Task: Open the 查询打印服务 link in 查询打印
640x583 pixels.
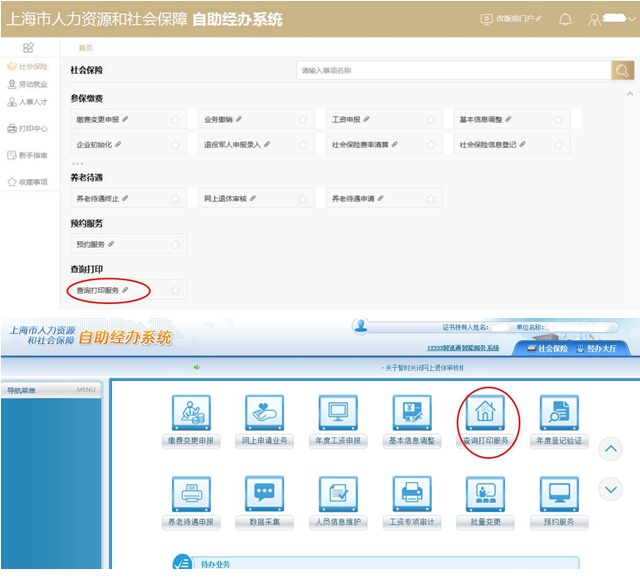Action: point(98,291)
